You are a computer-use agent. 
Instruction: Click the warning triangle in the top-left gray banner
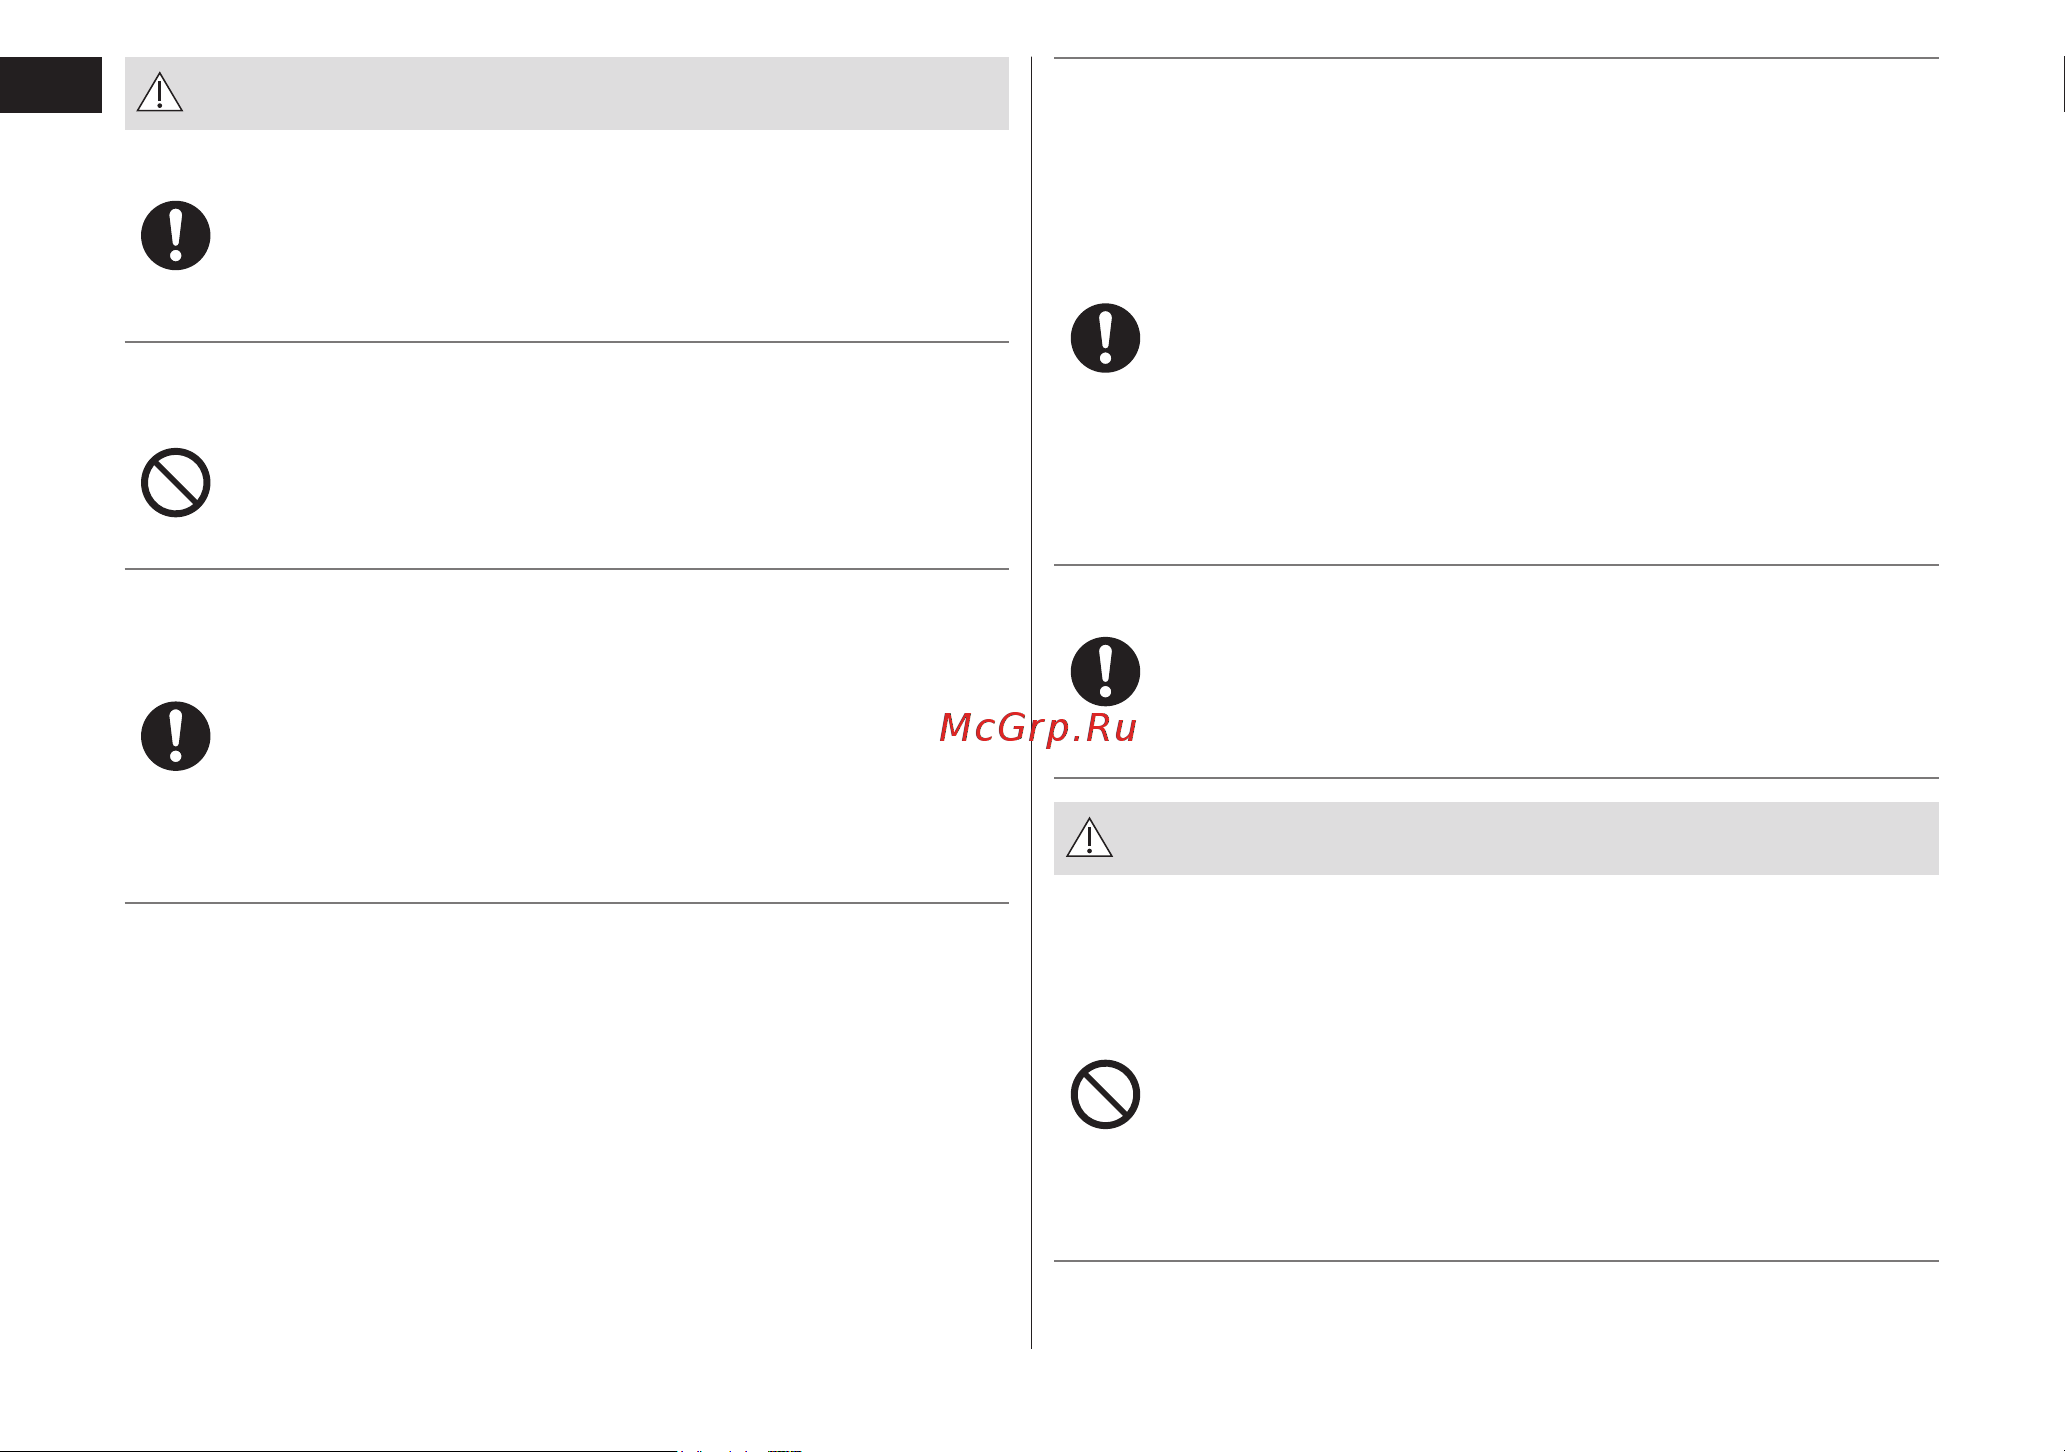pos(160,92)
